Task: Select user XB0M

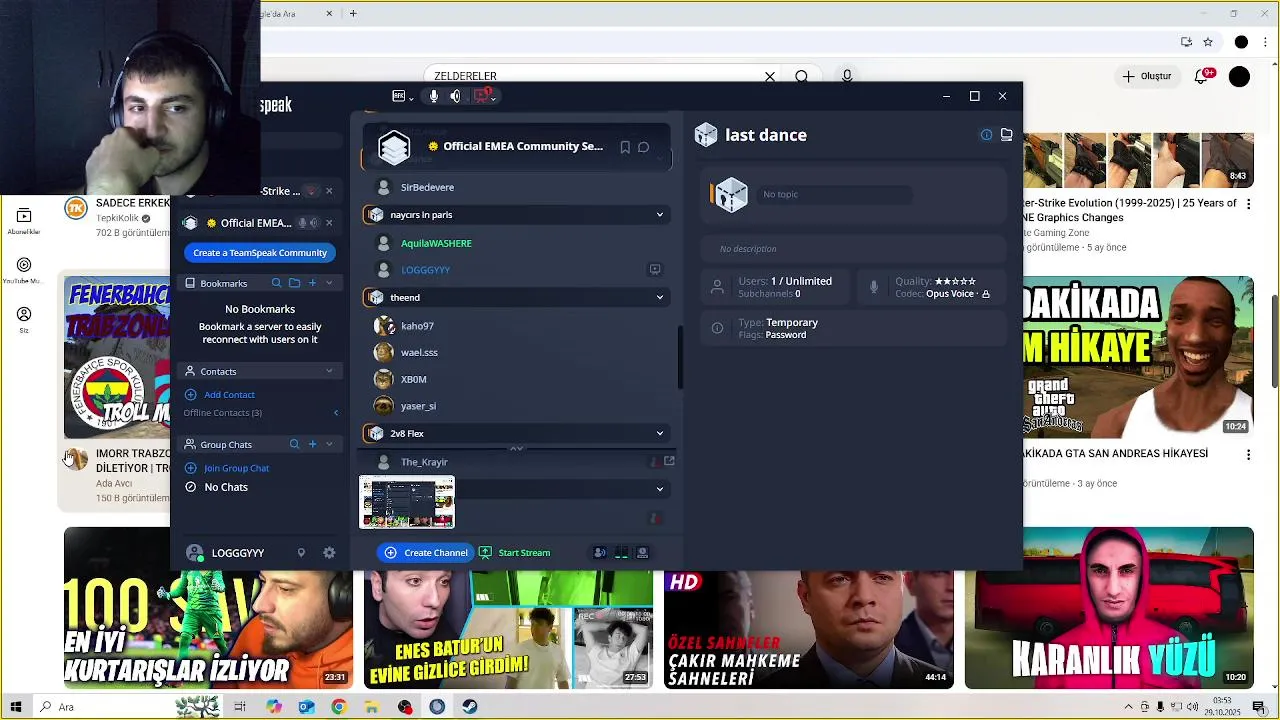Action: [413, 379]
